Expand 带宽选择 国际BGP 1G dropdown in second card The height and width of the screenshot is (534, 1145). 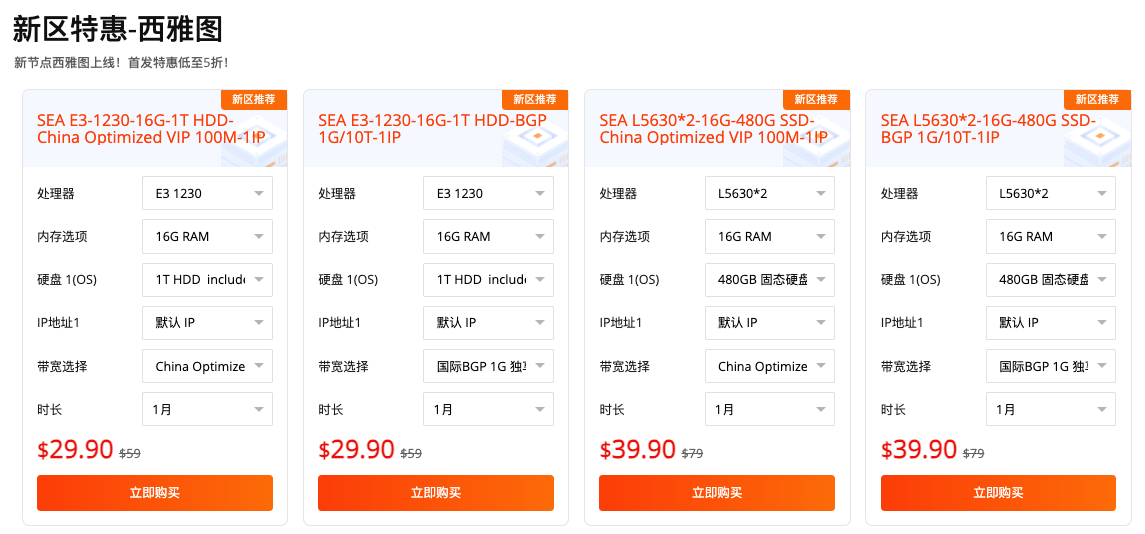click(x=489, y=366)
